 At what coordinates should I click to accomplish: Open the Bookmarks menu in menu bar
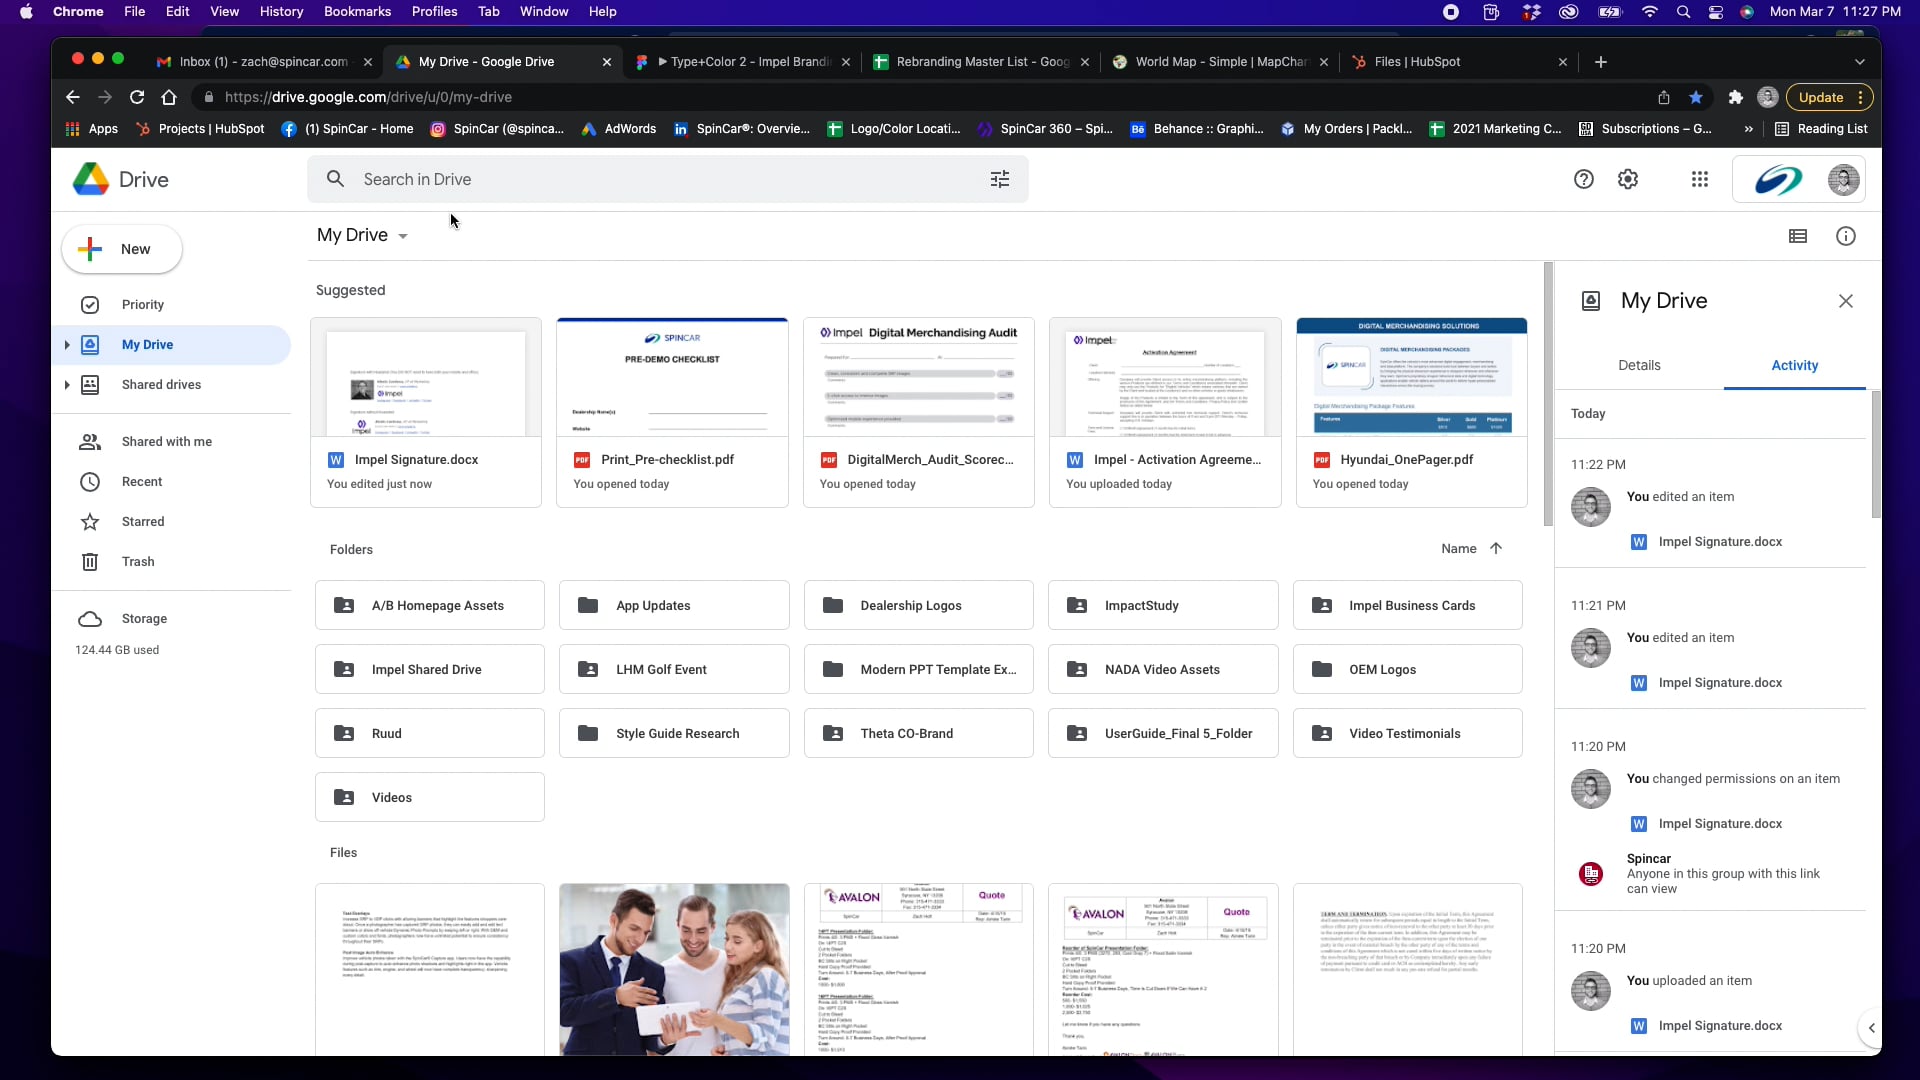click(x=357, y=11)
